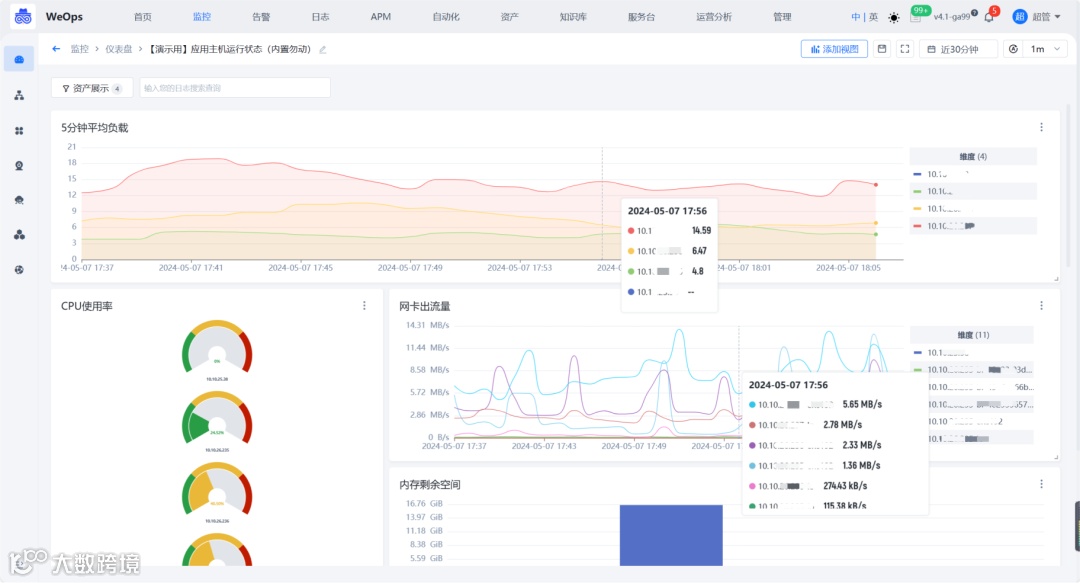Switch to APM tab
The width and height of the screenshot is (1080, 583).
pyautogui.click(x=380, y=17)
